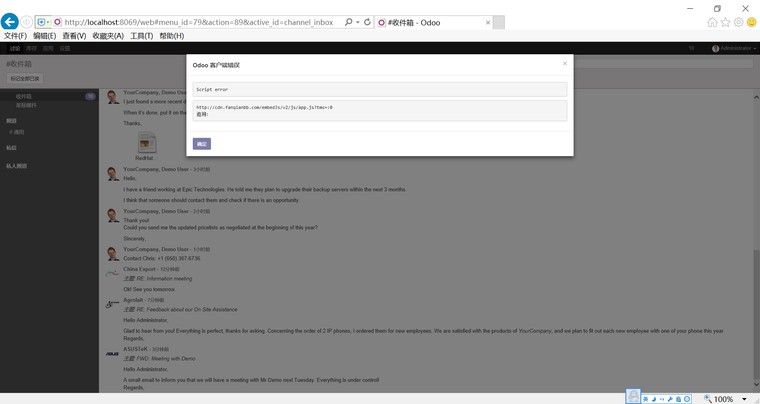The height and width of the screenshot is (404, 760).
Task: Click the 标记全部已读 button
Action: coord(25,78)
